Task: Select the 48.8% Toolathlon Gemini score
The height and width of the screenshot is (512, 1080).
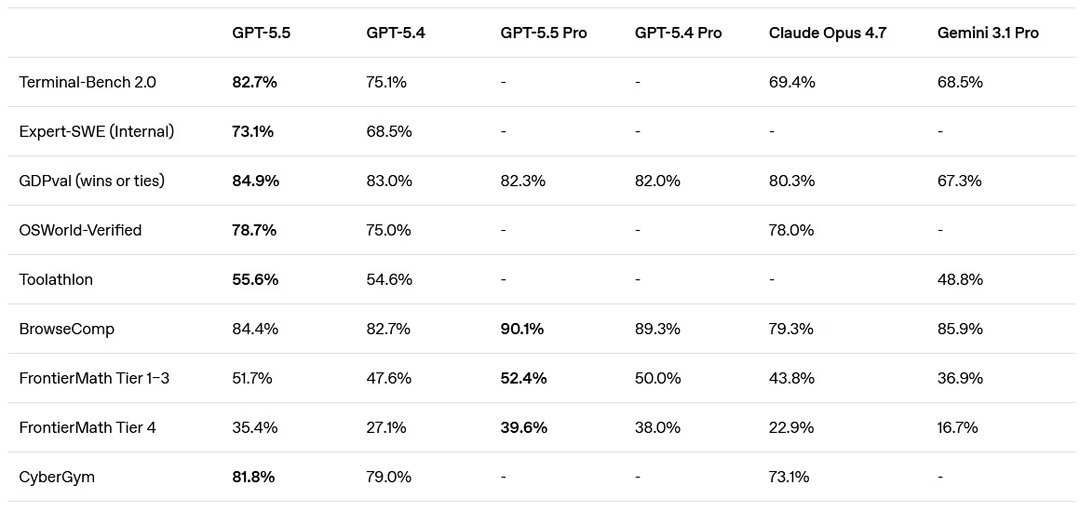Action: (960, 280)
